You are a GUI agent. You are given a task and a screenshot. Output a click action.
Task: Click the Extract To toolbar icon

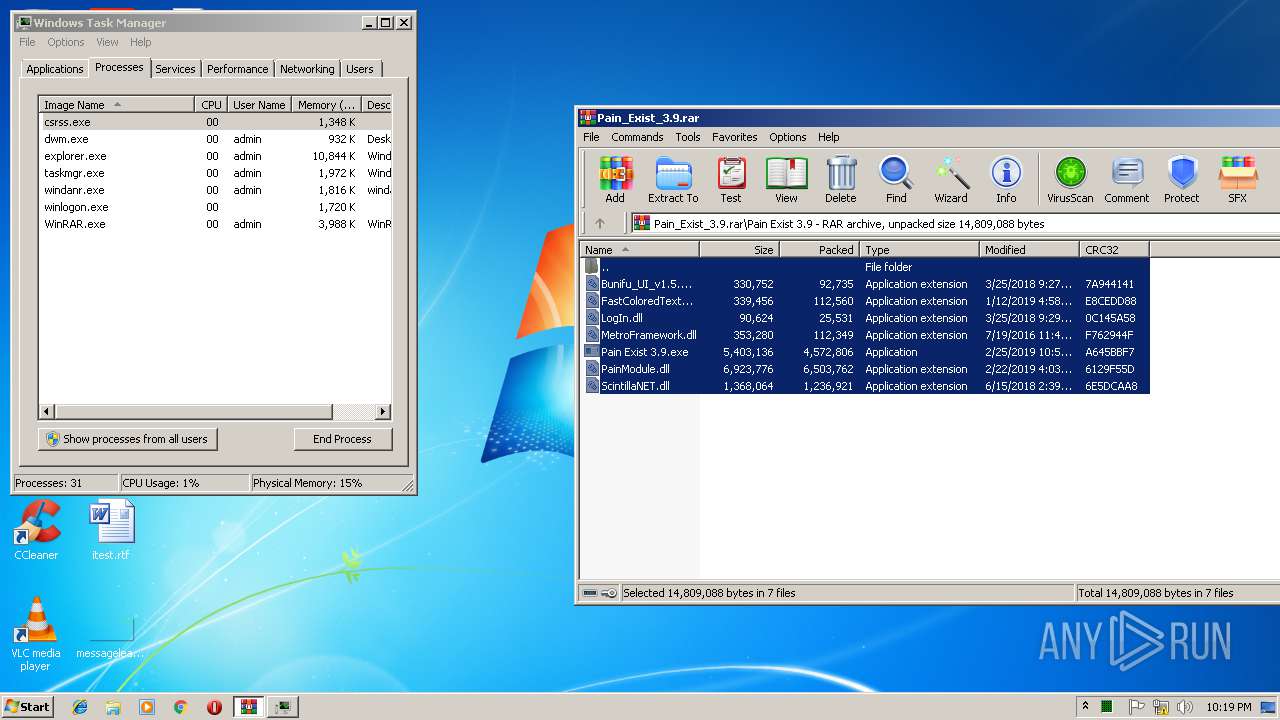673,179
